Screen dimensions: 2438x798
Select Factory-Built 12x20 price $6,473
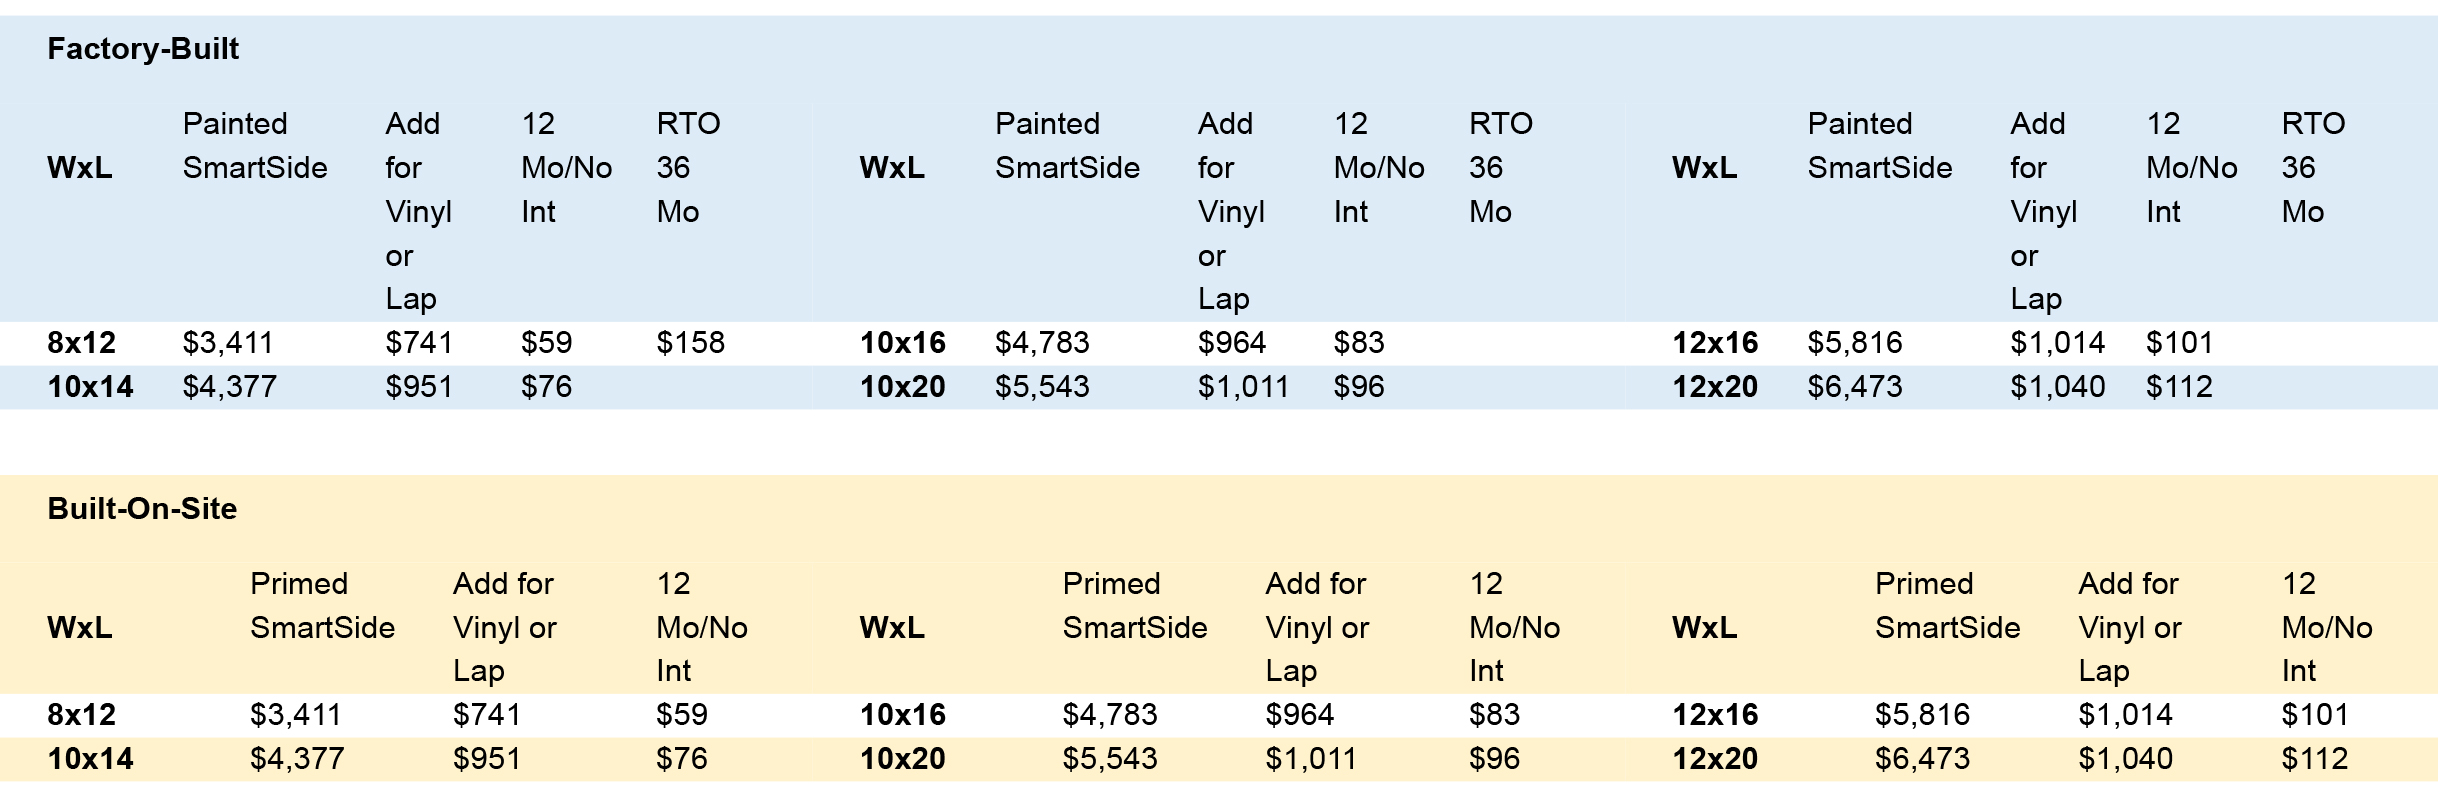tap(1855, 387)
